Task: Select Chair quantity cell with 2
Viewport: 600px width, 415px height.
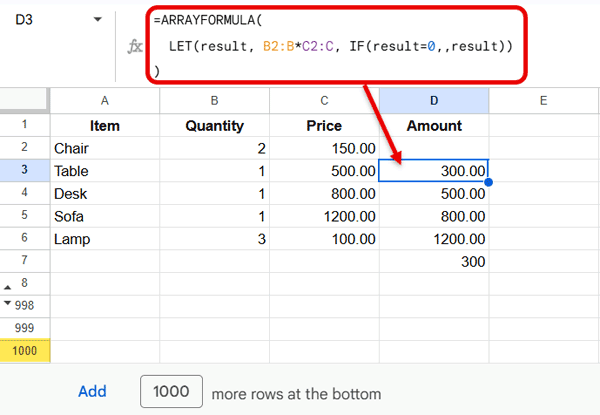Action: coord(214,148)
